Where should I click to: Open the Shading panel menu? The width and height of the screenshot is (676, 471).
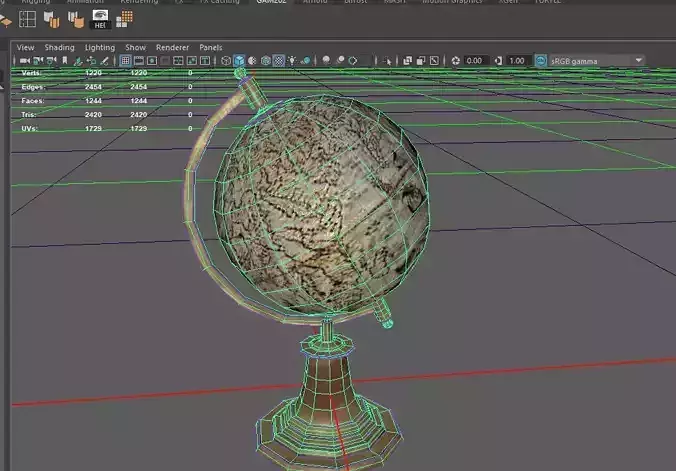59,47
